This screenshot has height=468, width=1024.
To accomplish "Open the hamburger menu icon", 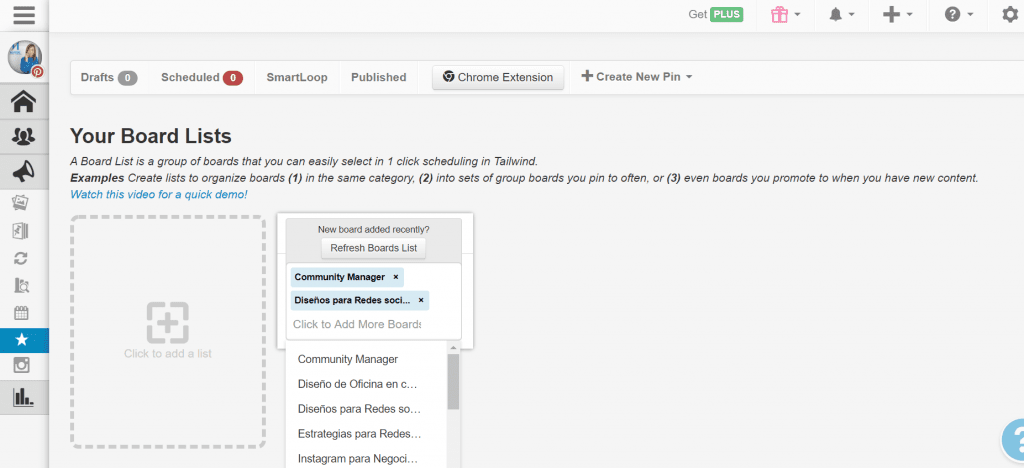I will 24,14.
